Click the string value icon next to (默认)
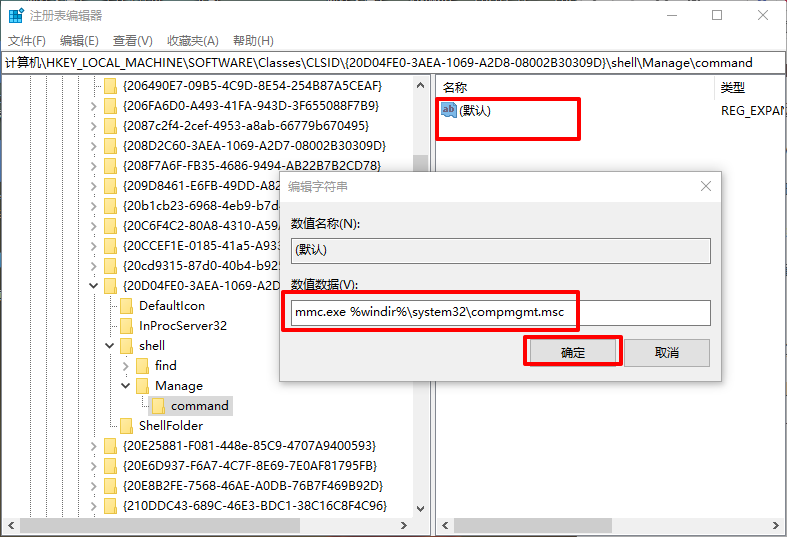This screenshot has width=787, height=537. pyautogui.click(x=449, y=110)
